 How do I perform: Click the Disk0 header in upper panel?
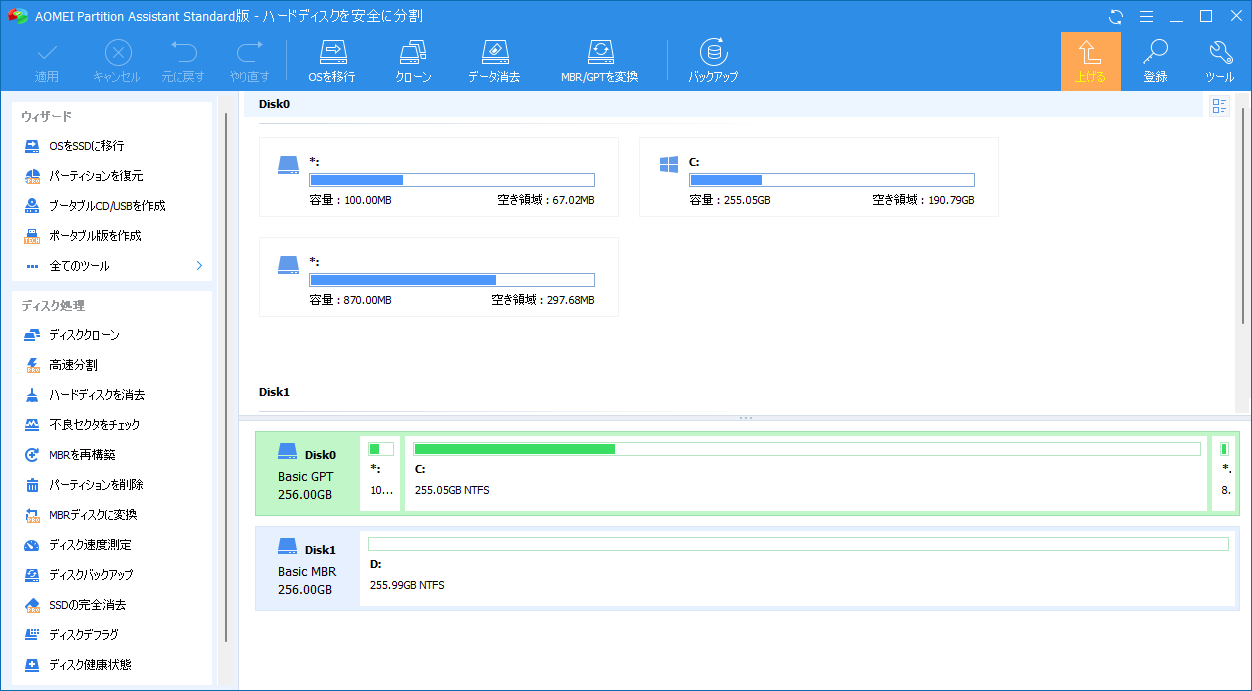point(275,104)
